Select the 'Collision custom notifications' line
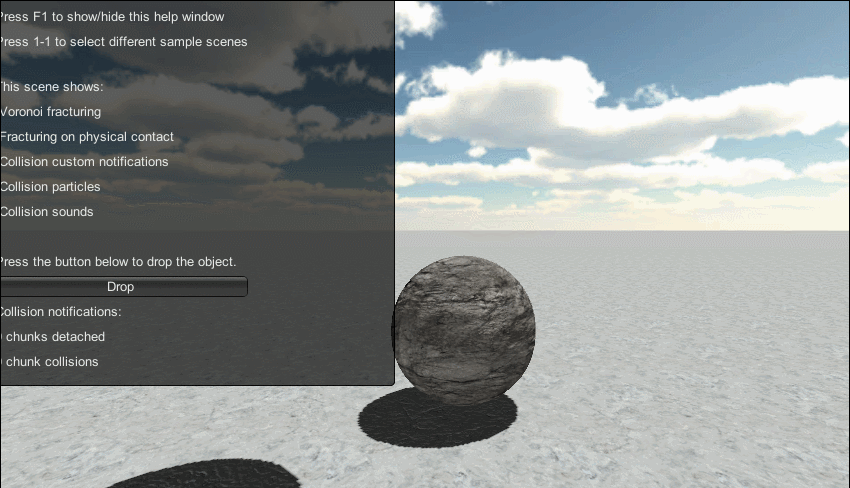The height and width of the screenshot is (488, 850). (84, 162)
